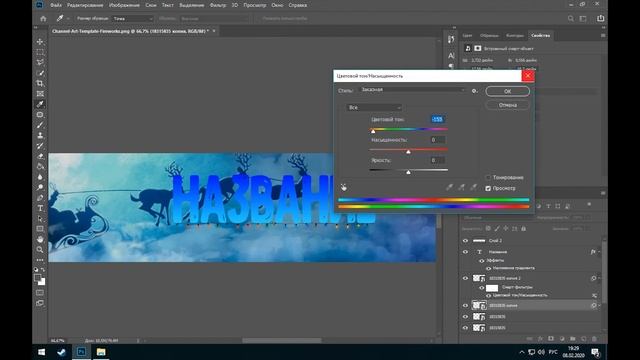
Task: Open the search icon at top right
Action: pyautogui.click(x=571, y=18)
